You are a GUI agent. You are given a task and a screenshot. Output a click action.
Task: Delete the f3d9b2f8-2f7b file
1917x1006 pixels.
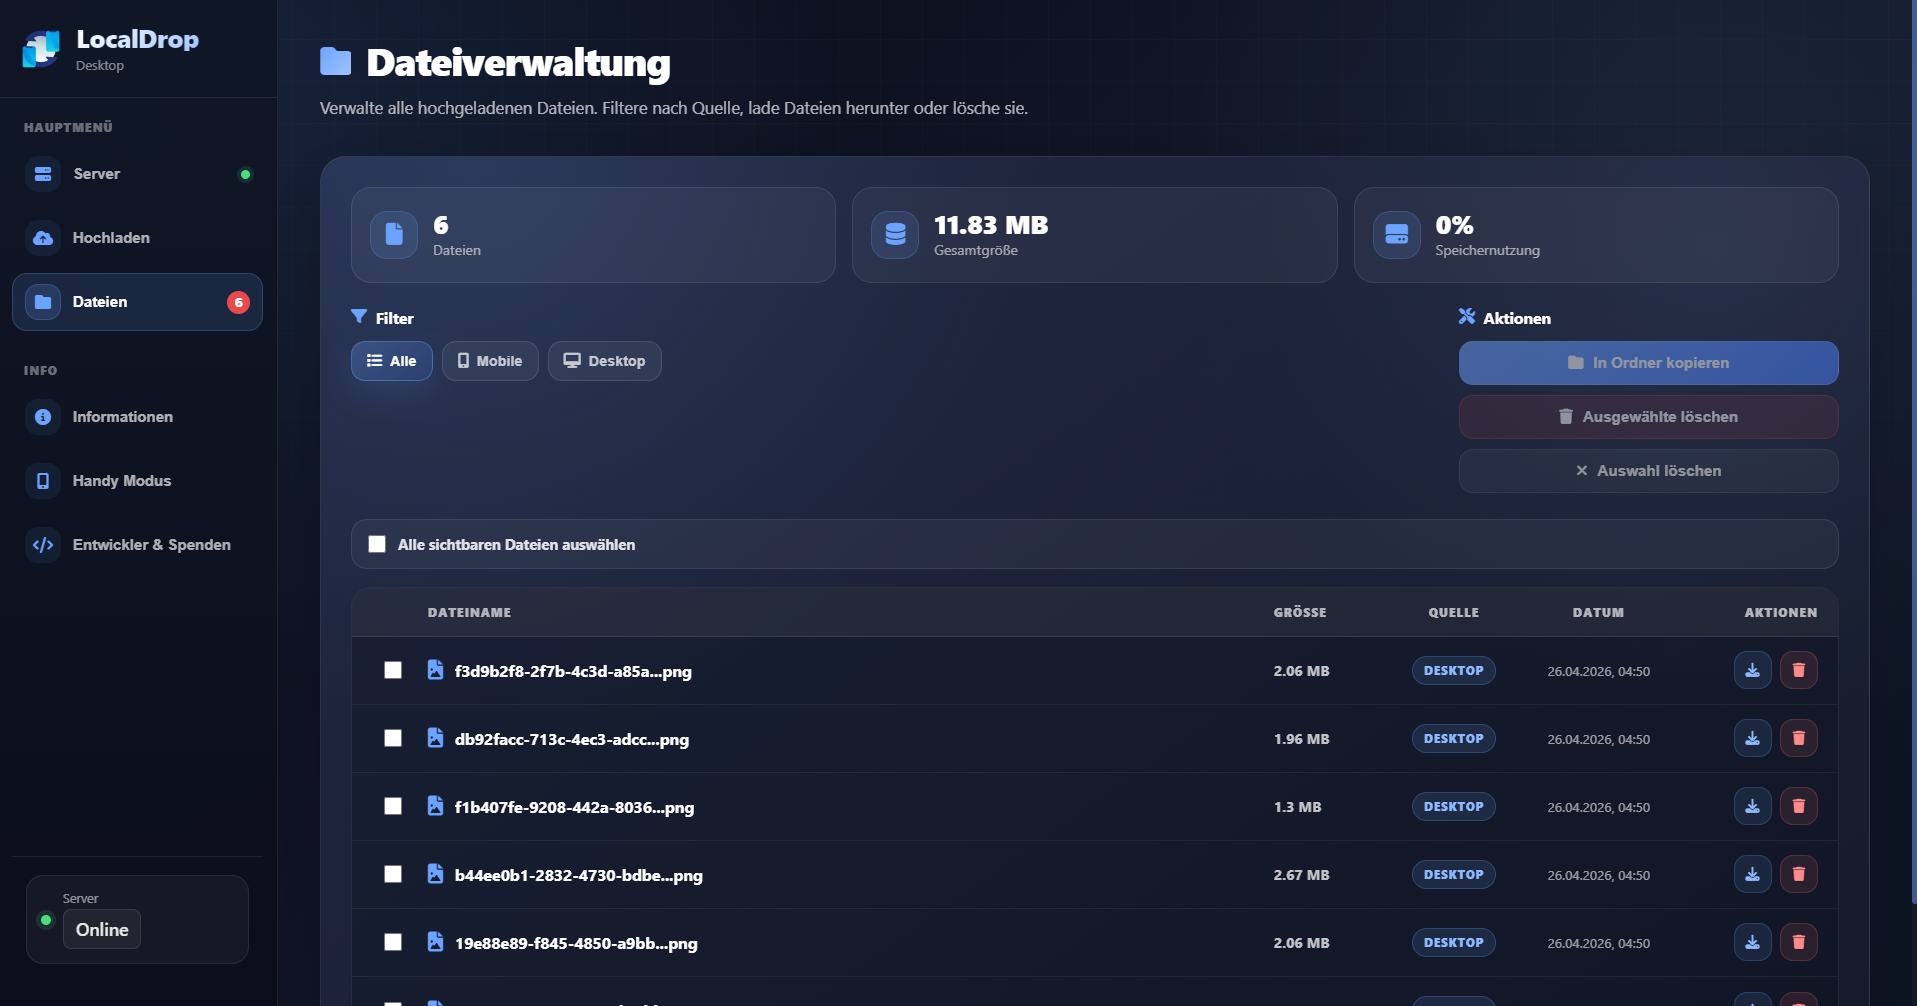1799,670
